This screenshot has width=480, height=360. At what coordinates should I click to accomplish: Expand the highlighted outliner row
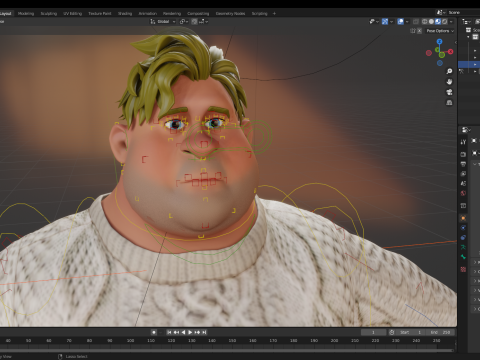(475, 64)
